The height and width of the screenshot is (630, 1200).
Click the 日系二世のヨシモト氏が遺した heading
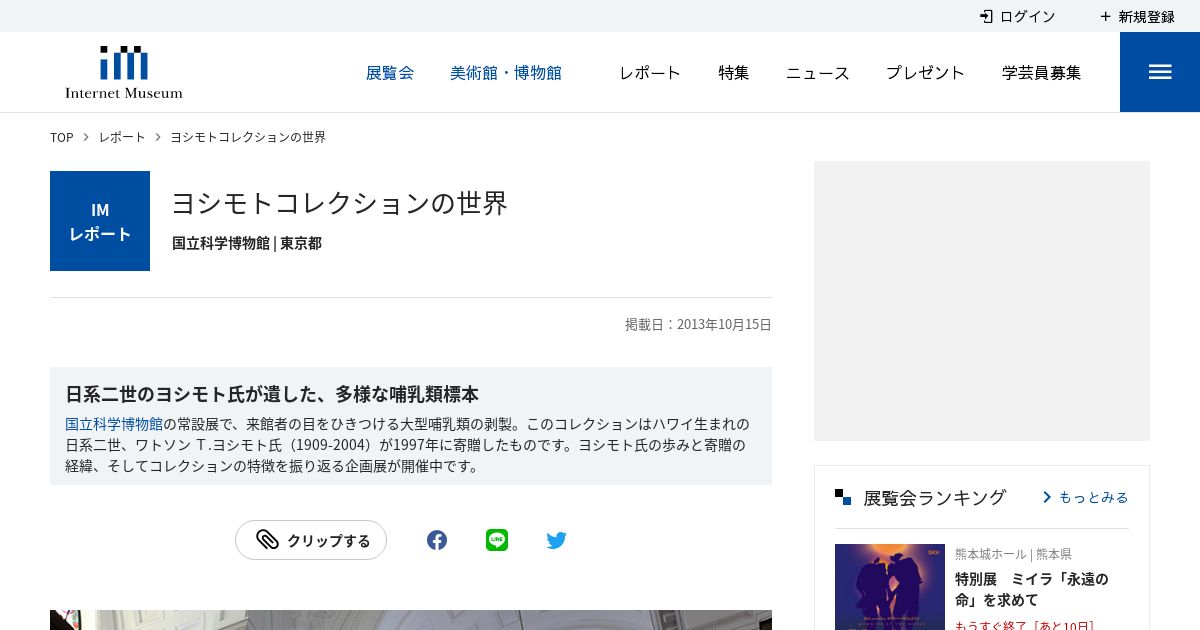pyautogui.click(x=272, y=394)
